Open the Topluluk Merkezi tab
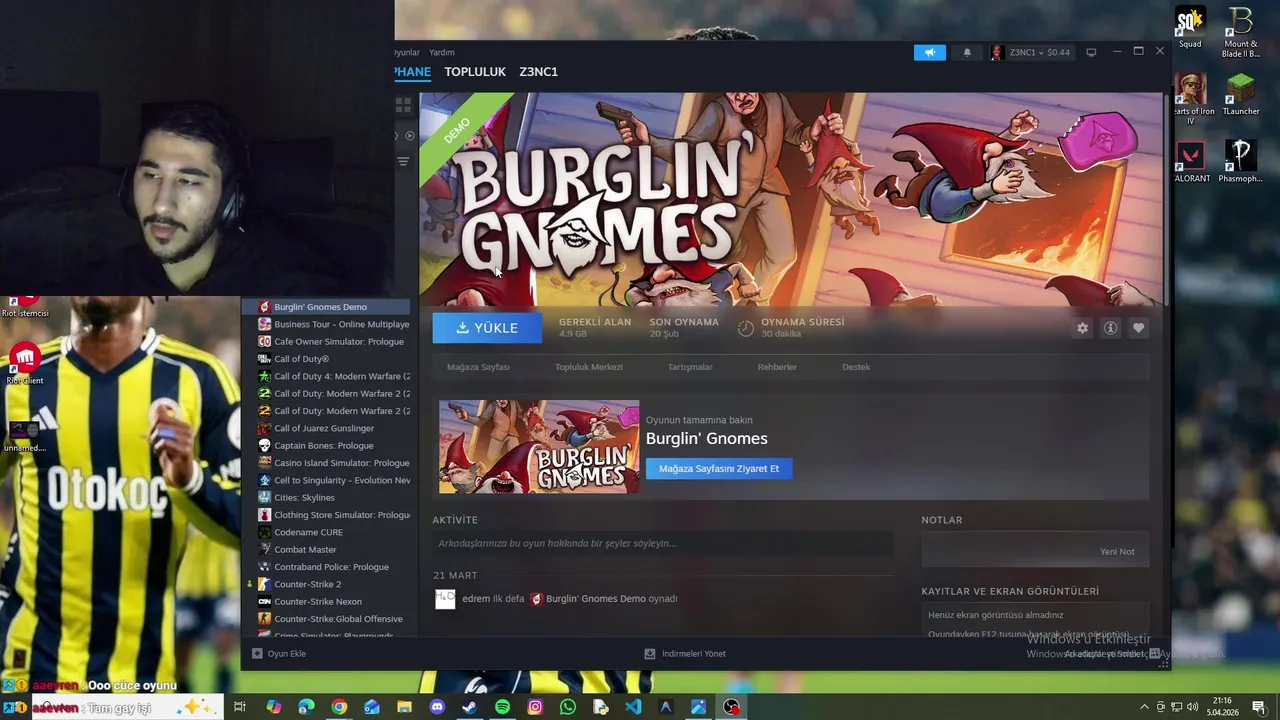The image size is (1280, 720). click(589, 367)
